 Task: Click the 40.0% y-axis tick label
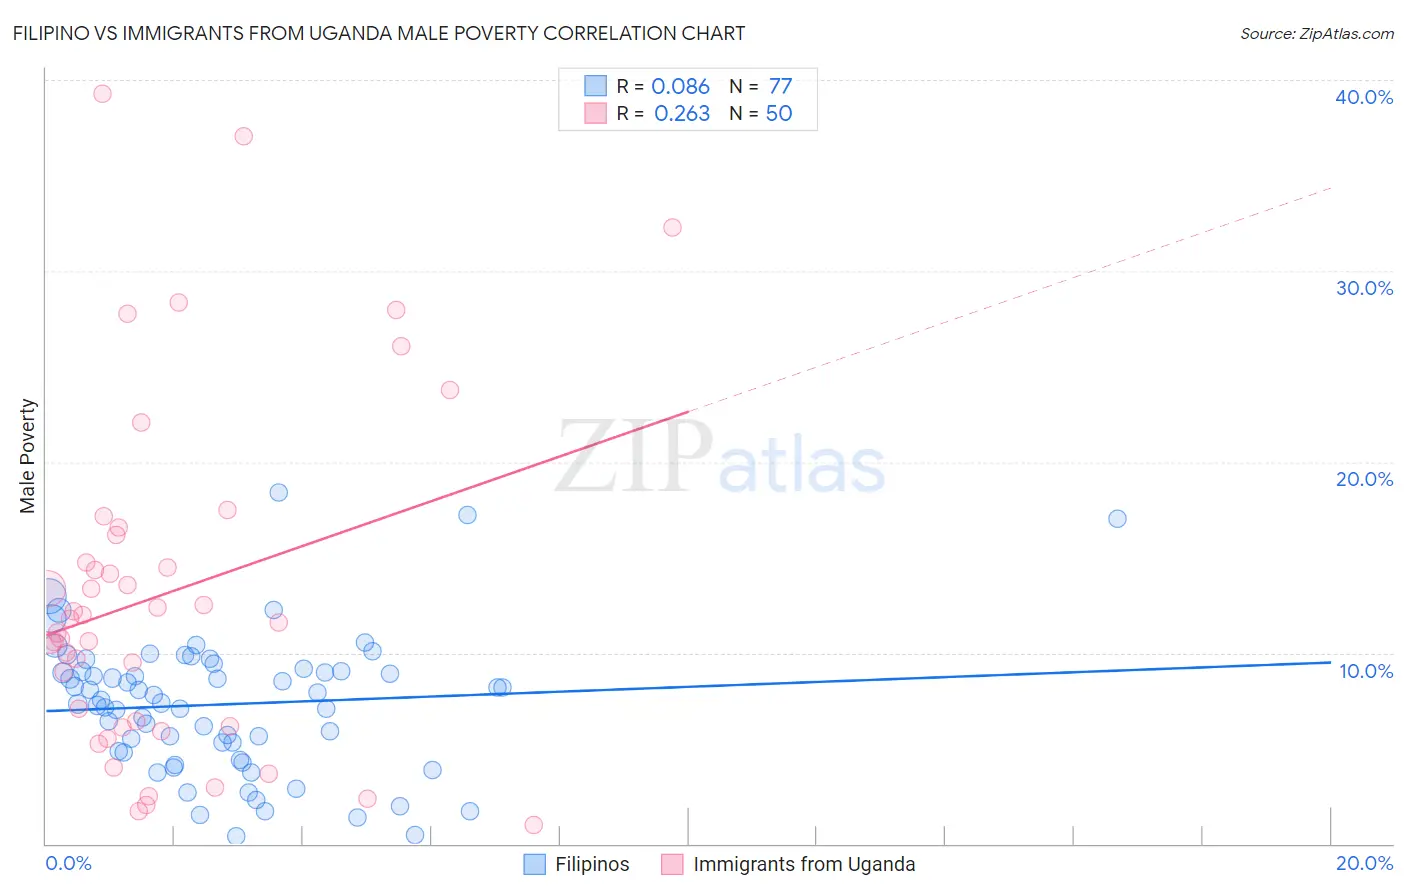[x=1364, y=97]
